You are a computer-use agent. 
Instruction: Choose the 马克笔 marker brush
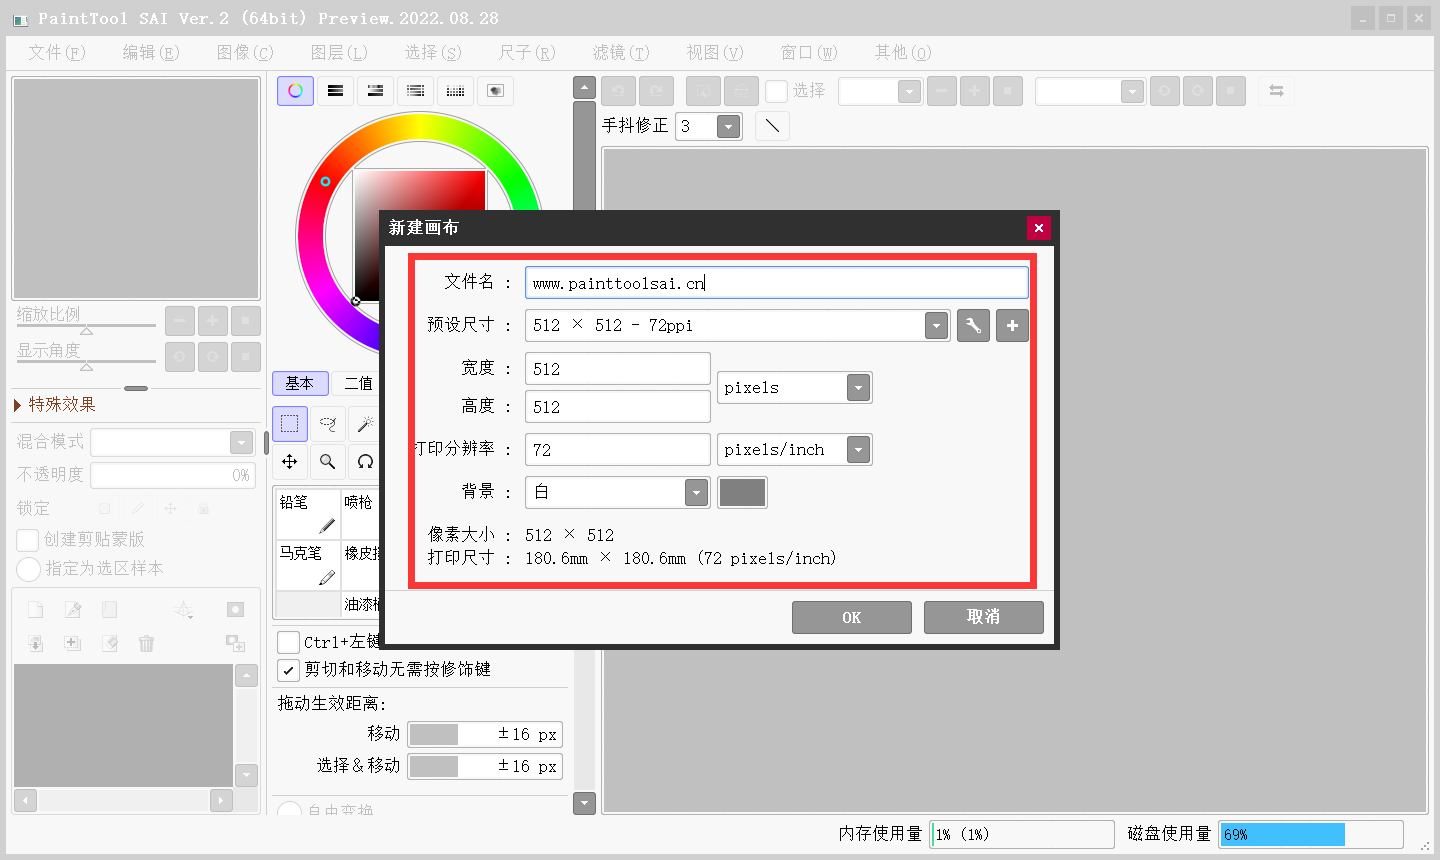(307, 565)
